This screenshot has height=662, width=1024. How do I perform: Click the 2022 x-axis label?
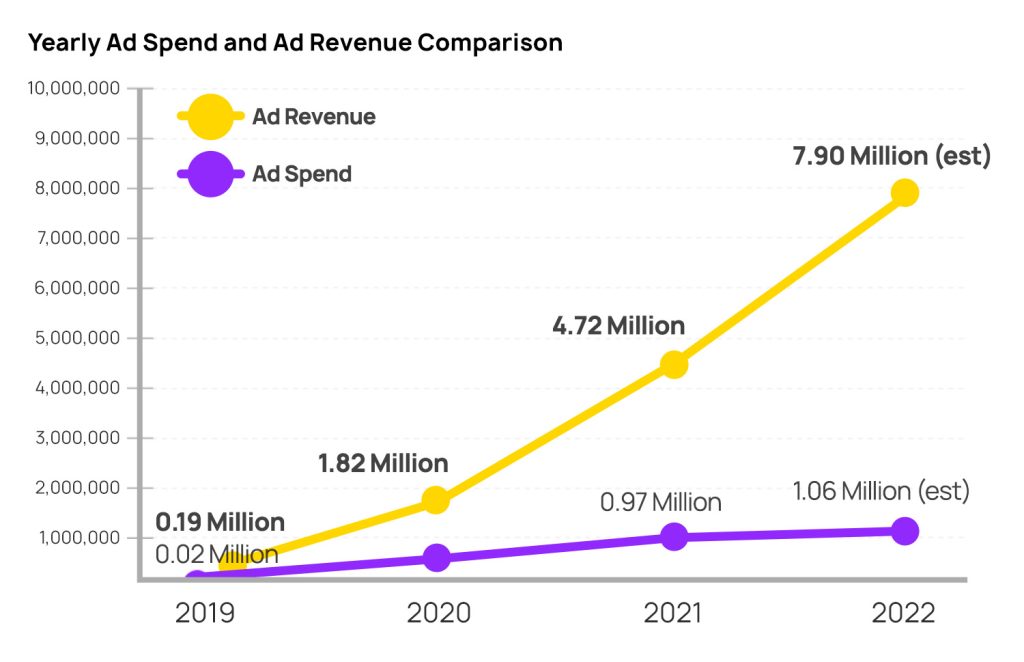click(904, 613)
